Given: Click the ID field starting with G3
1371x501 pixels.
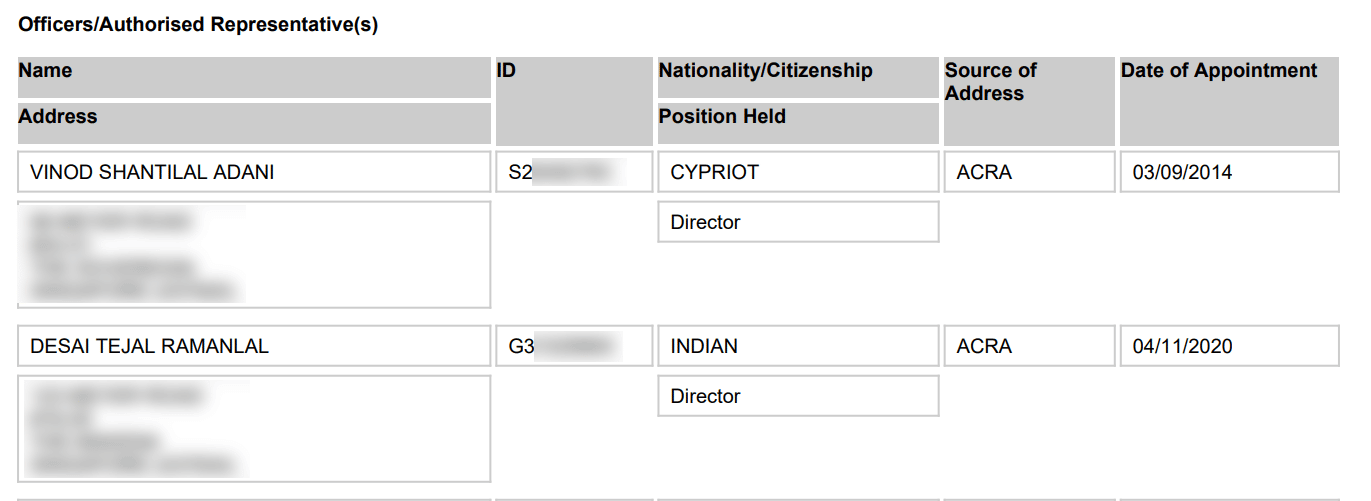Looking at the screenshot, I should click(x=574, y=346).
